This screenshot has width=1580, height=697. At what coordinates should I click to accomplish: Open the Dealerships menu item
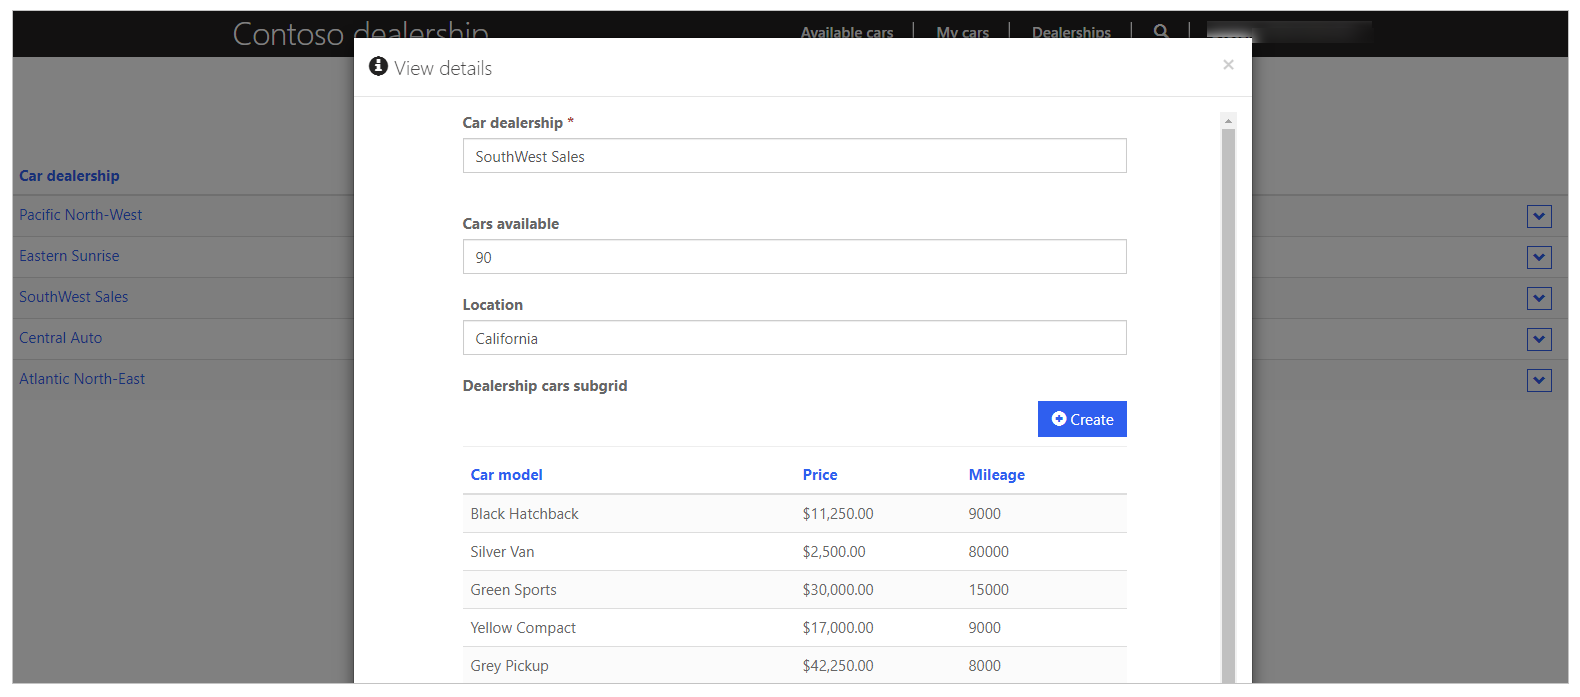coord(1071,32)
